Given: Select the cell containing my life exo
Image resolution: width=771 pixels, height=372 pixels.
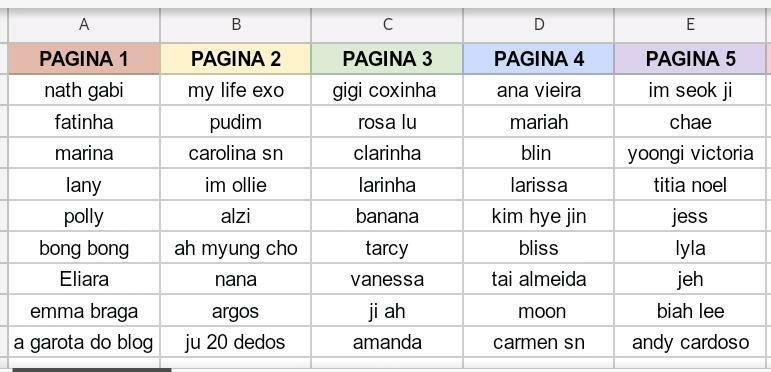Looking at the screenshot, I should tap(236, 90).
